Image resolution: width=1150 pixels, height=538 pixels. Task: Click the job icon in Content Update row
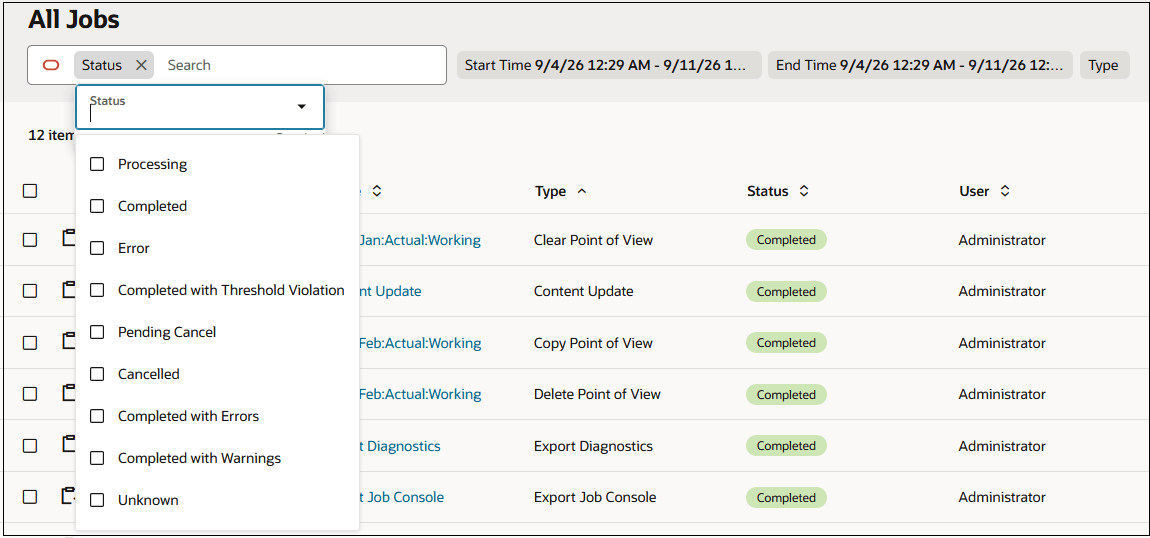[x=68, y=289]
